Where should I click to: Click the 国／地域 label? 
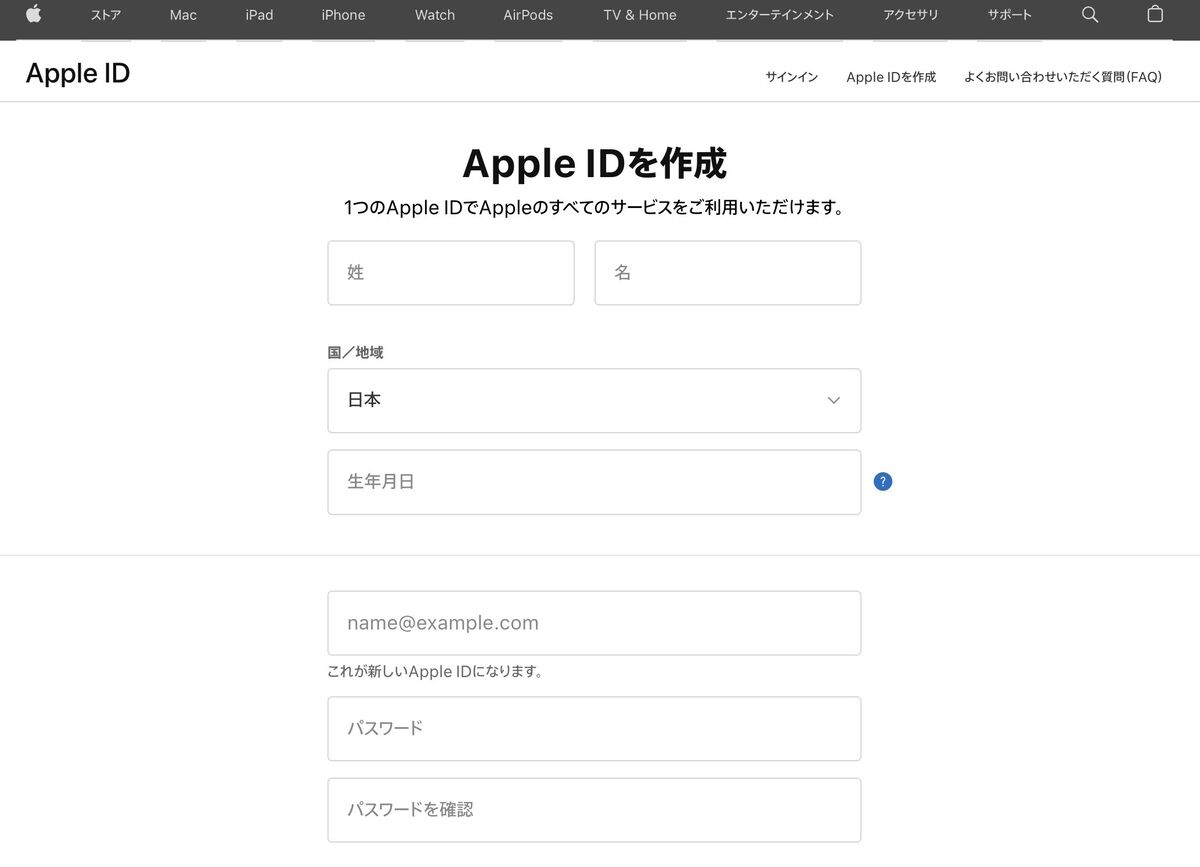click(x=355, y=352)
